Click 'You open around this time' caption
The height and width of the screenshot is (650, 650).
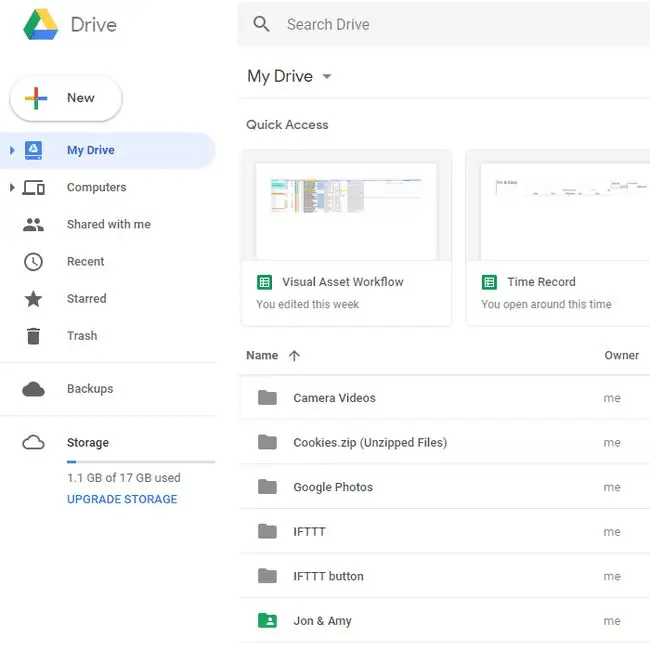tap(546, 305)
